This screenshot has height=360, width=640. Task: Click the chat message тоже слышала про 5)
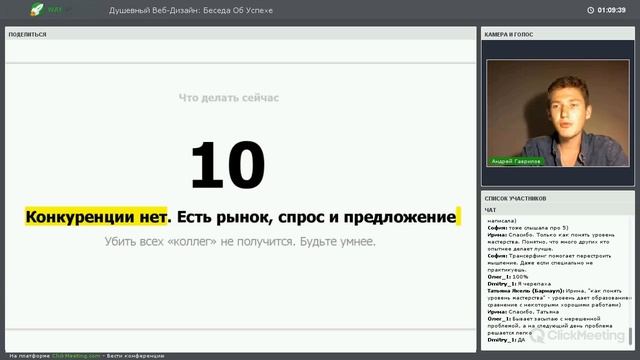click(538, 228)
